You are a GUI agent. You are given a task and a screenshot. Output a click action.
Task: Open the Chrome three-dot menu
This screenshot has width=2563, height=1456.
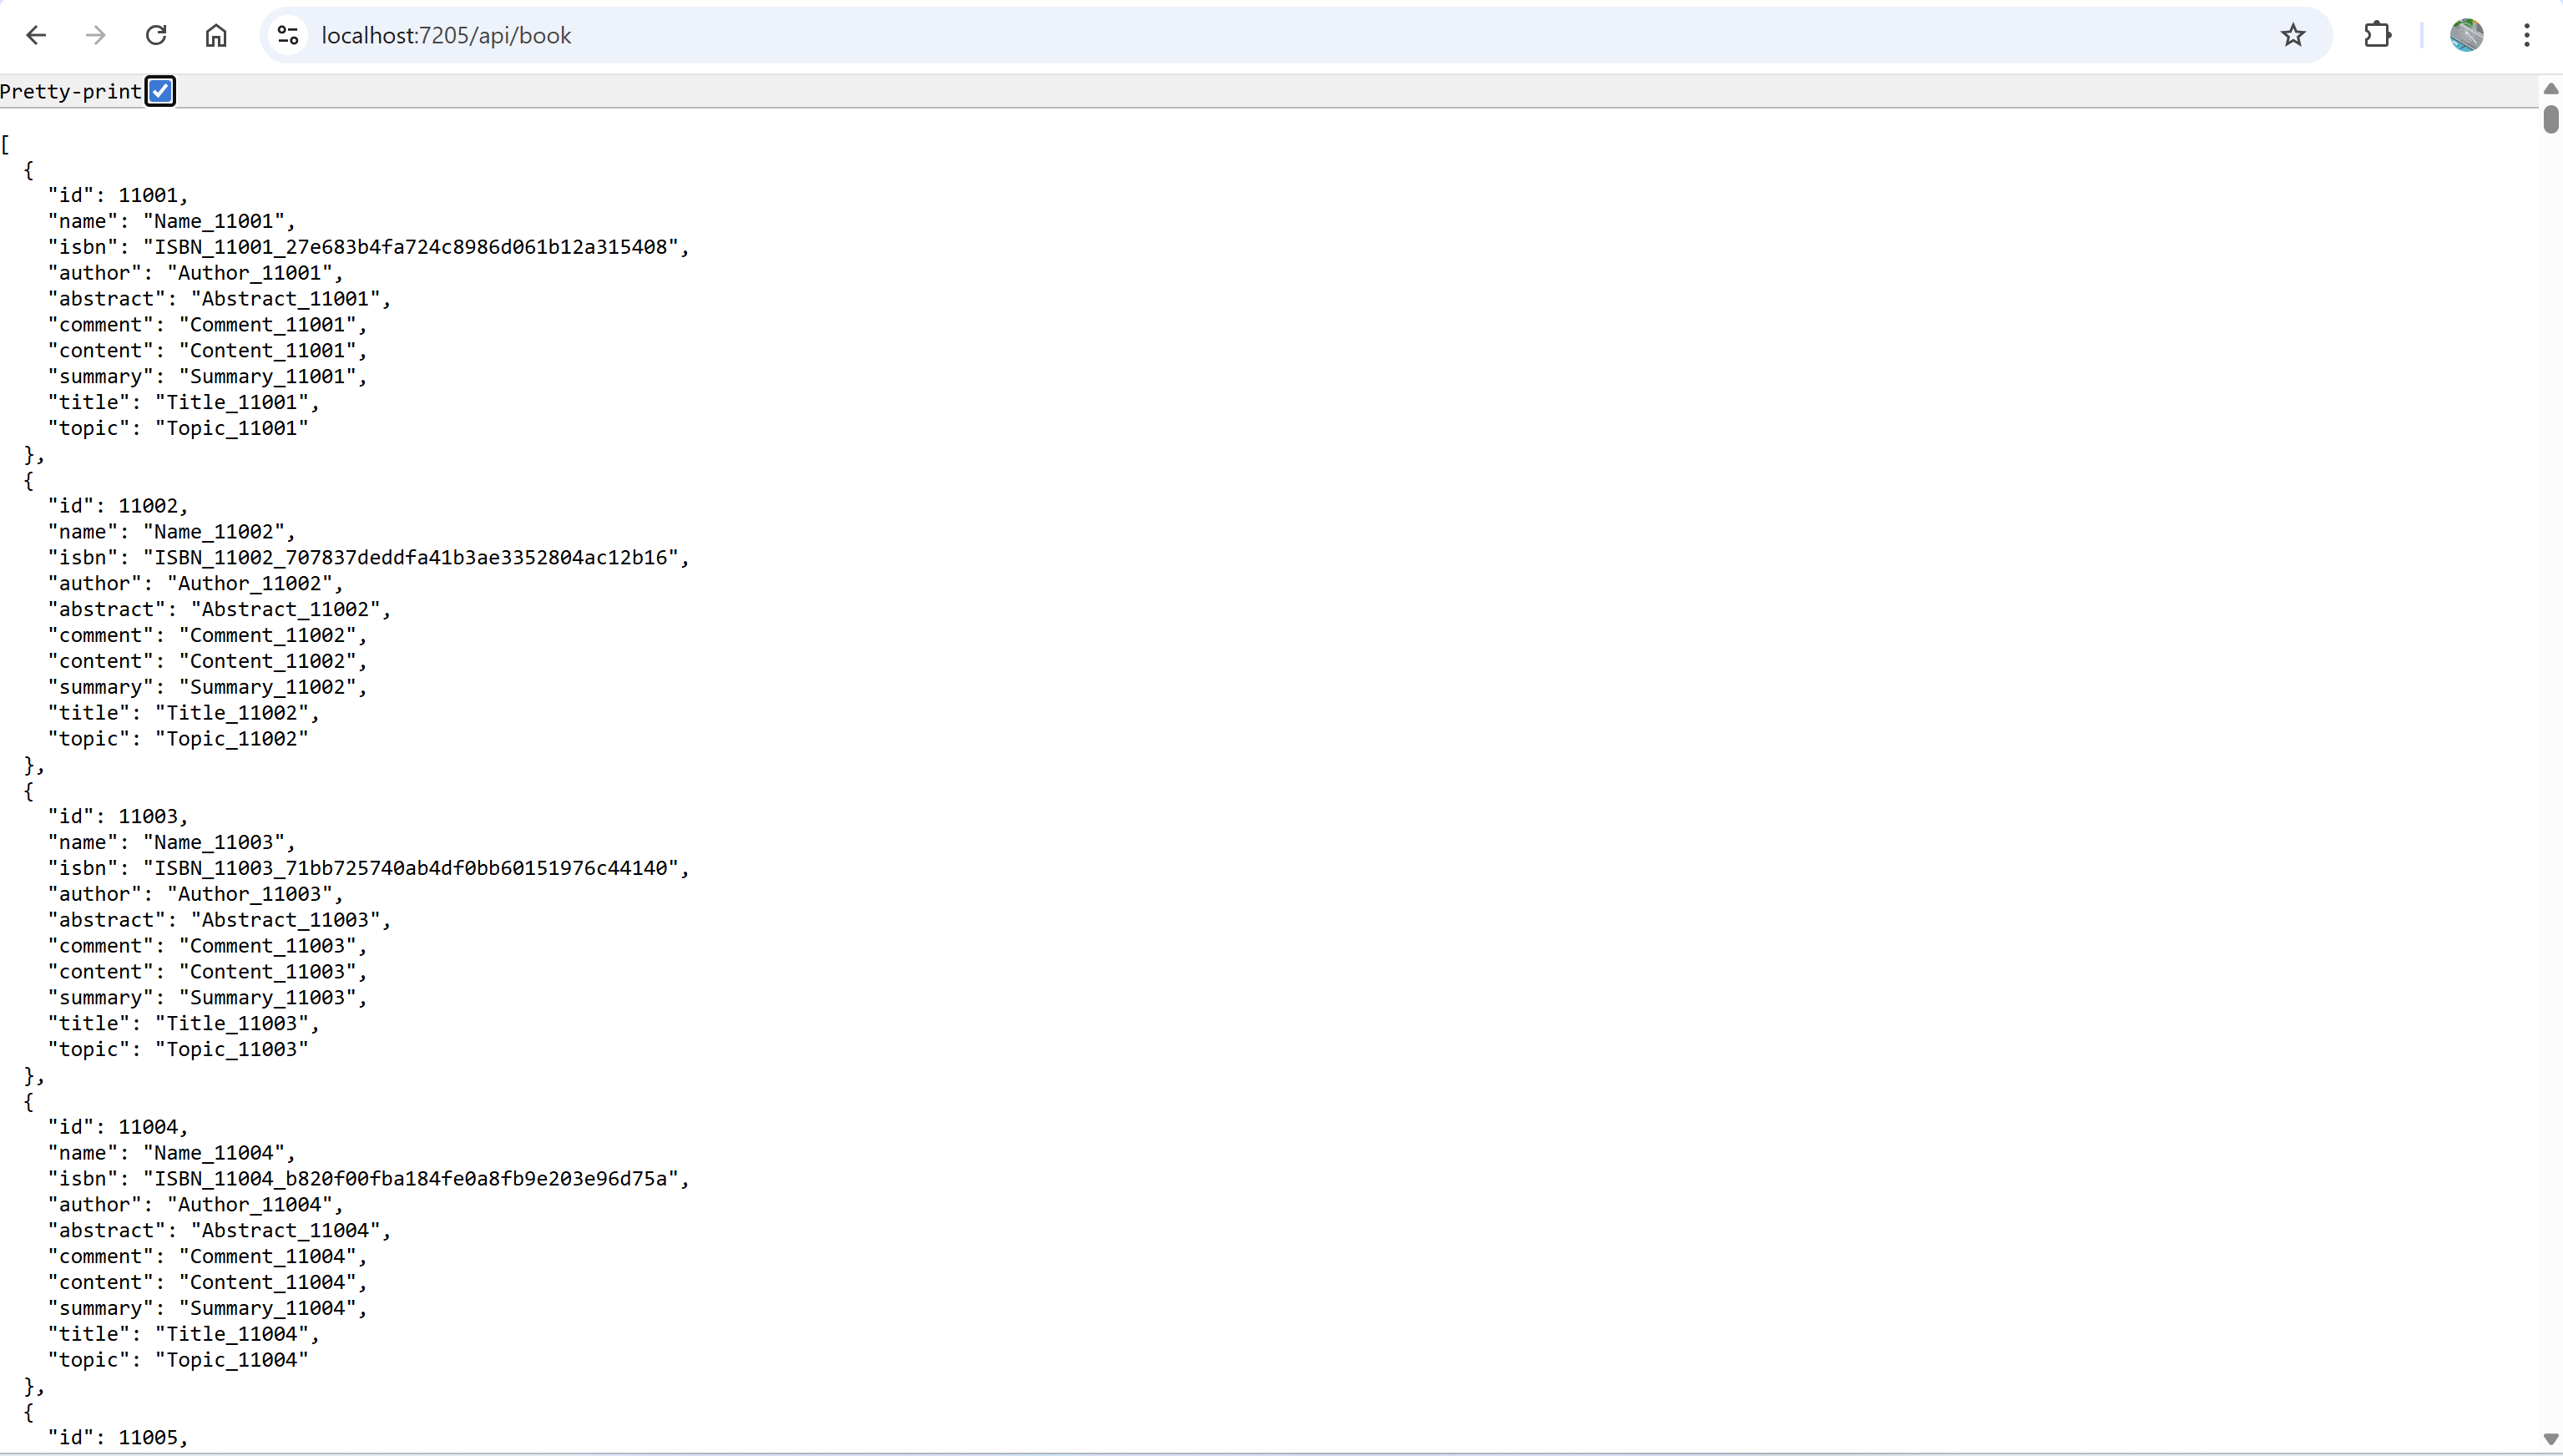tap(2527, 36)
